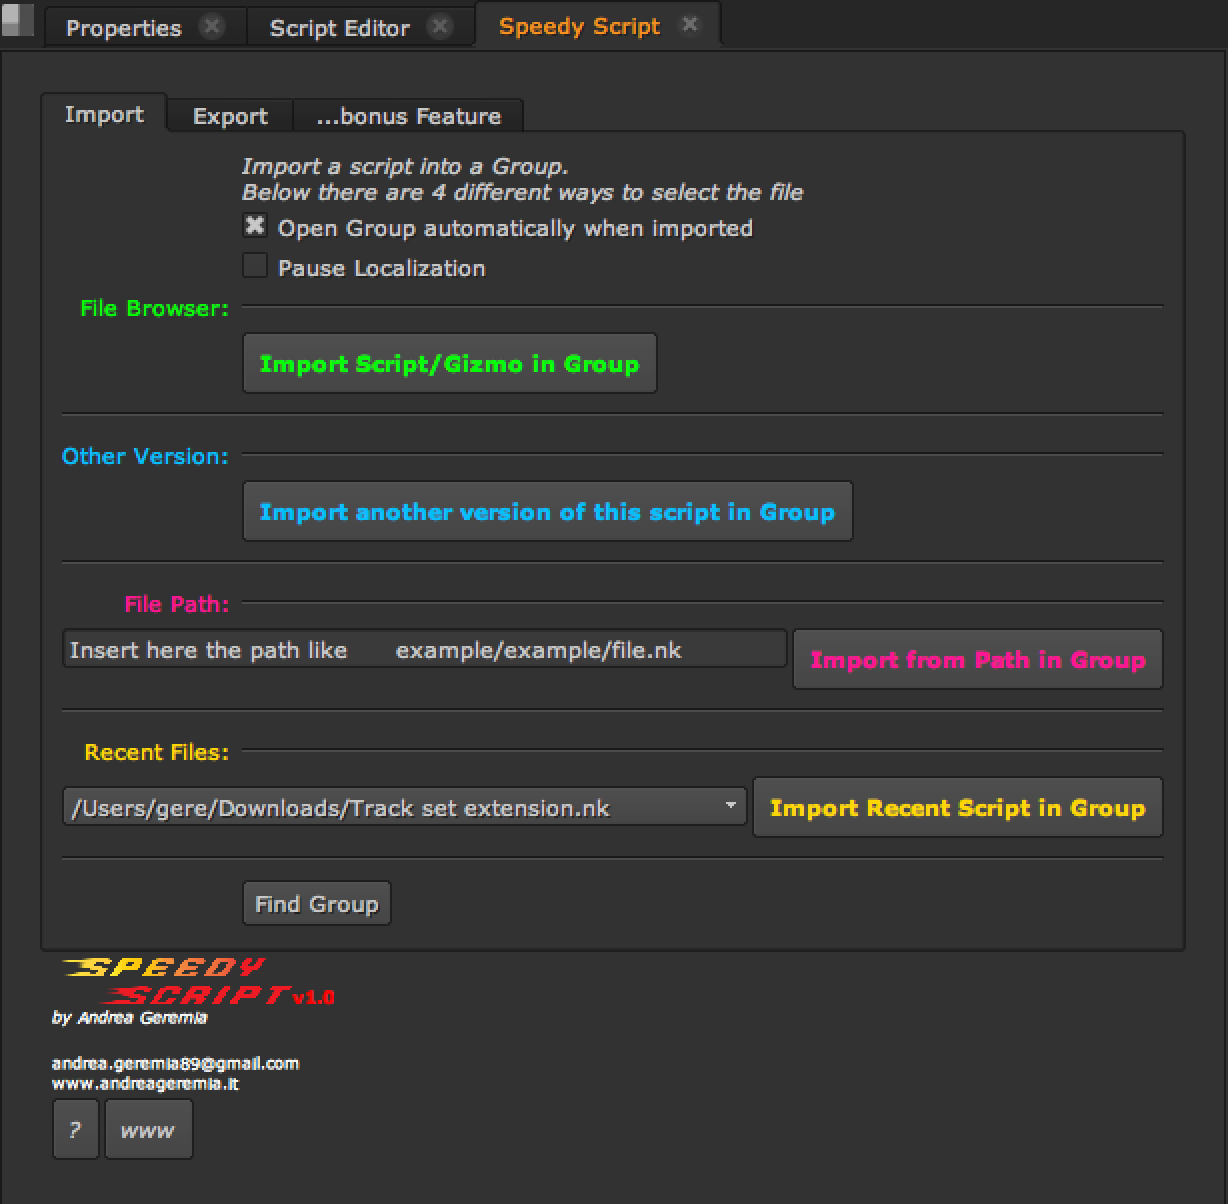Open the Recent Files dropdown arrow

(731, 806)
